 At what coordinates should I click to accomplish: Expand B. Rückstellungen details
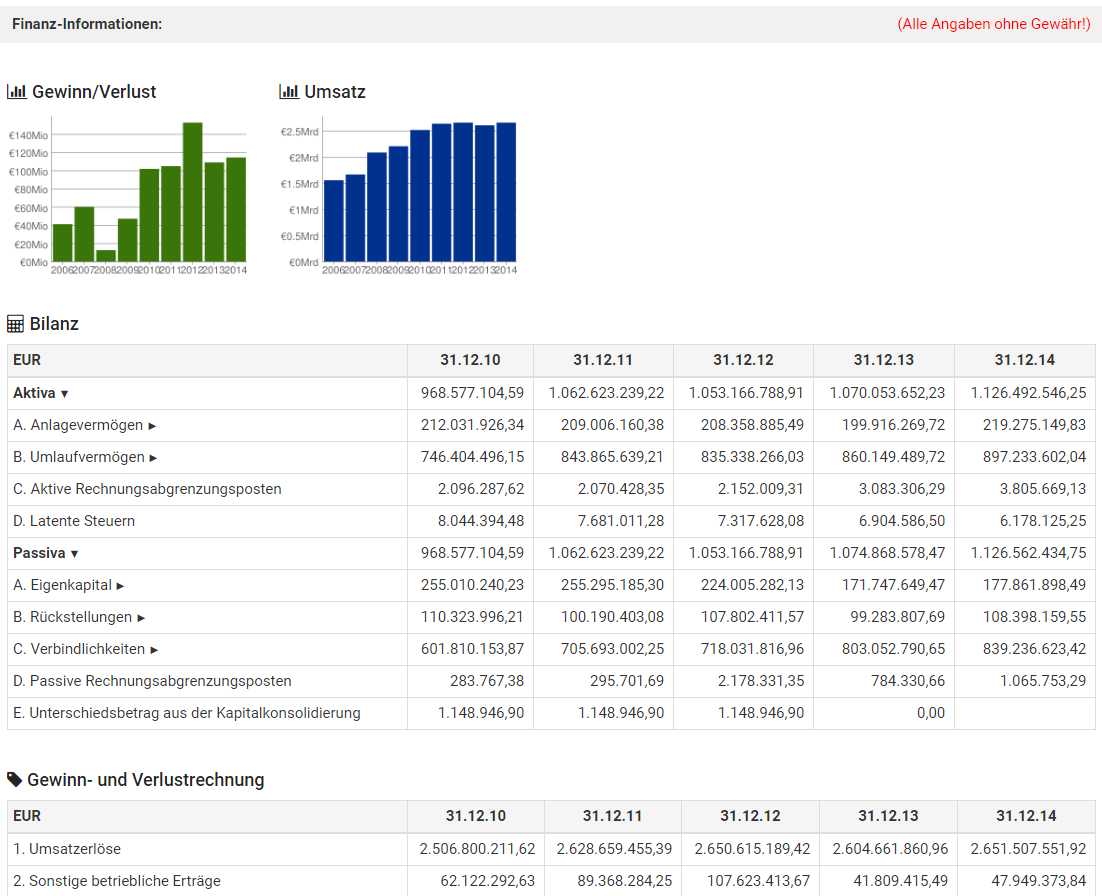pos(142,618)
